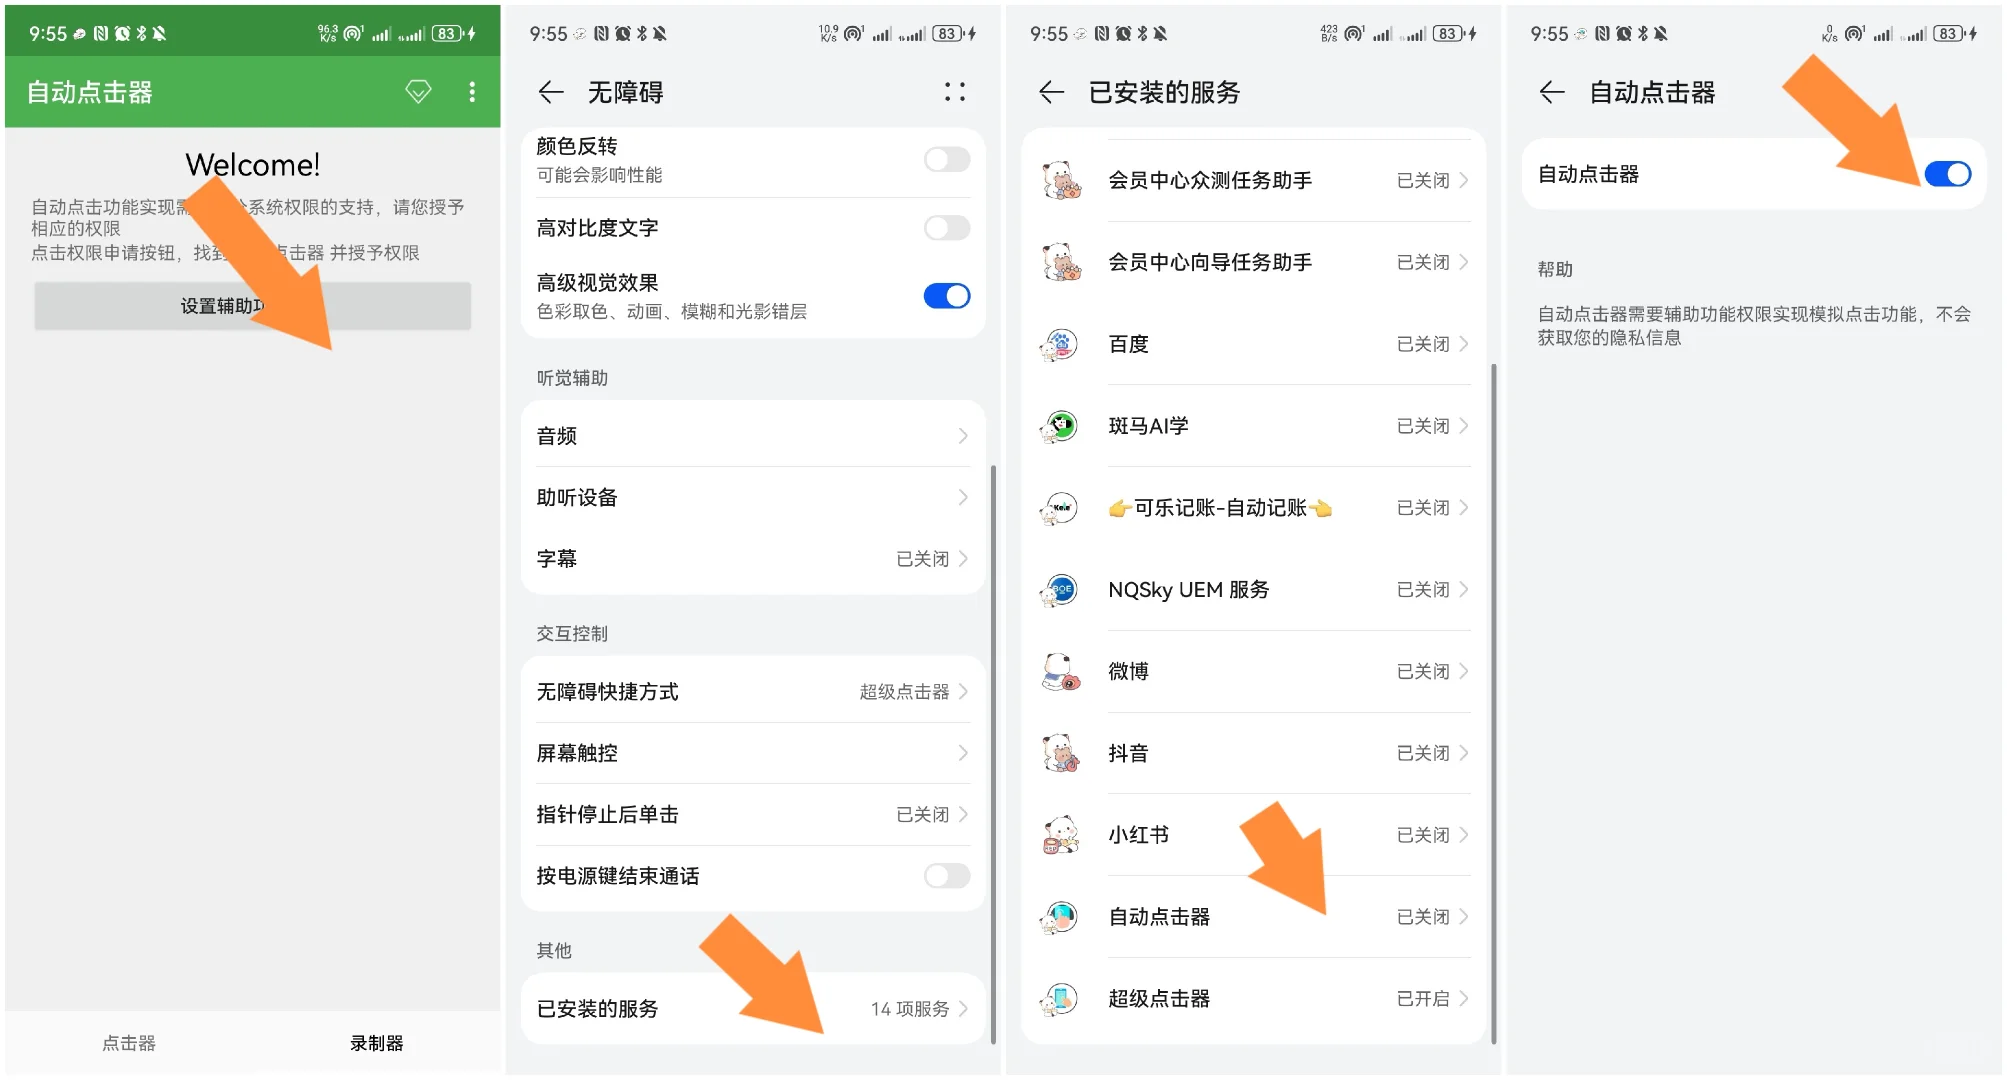Tap the NQSky UEM service icon
This screenshot has width=2007, height=1080.
pyautogui.click(x=1062, y=589)
